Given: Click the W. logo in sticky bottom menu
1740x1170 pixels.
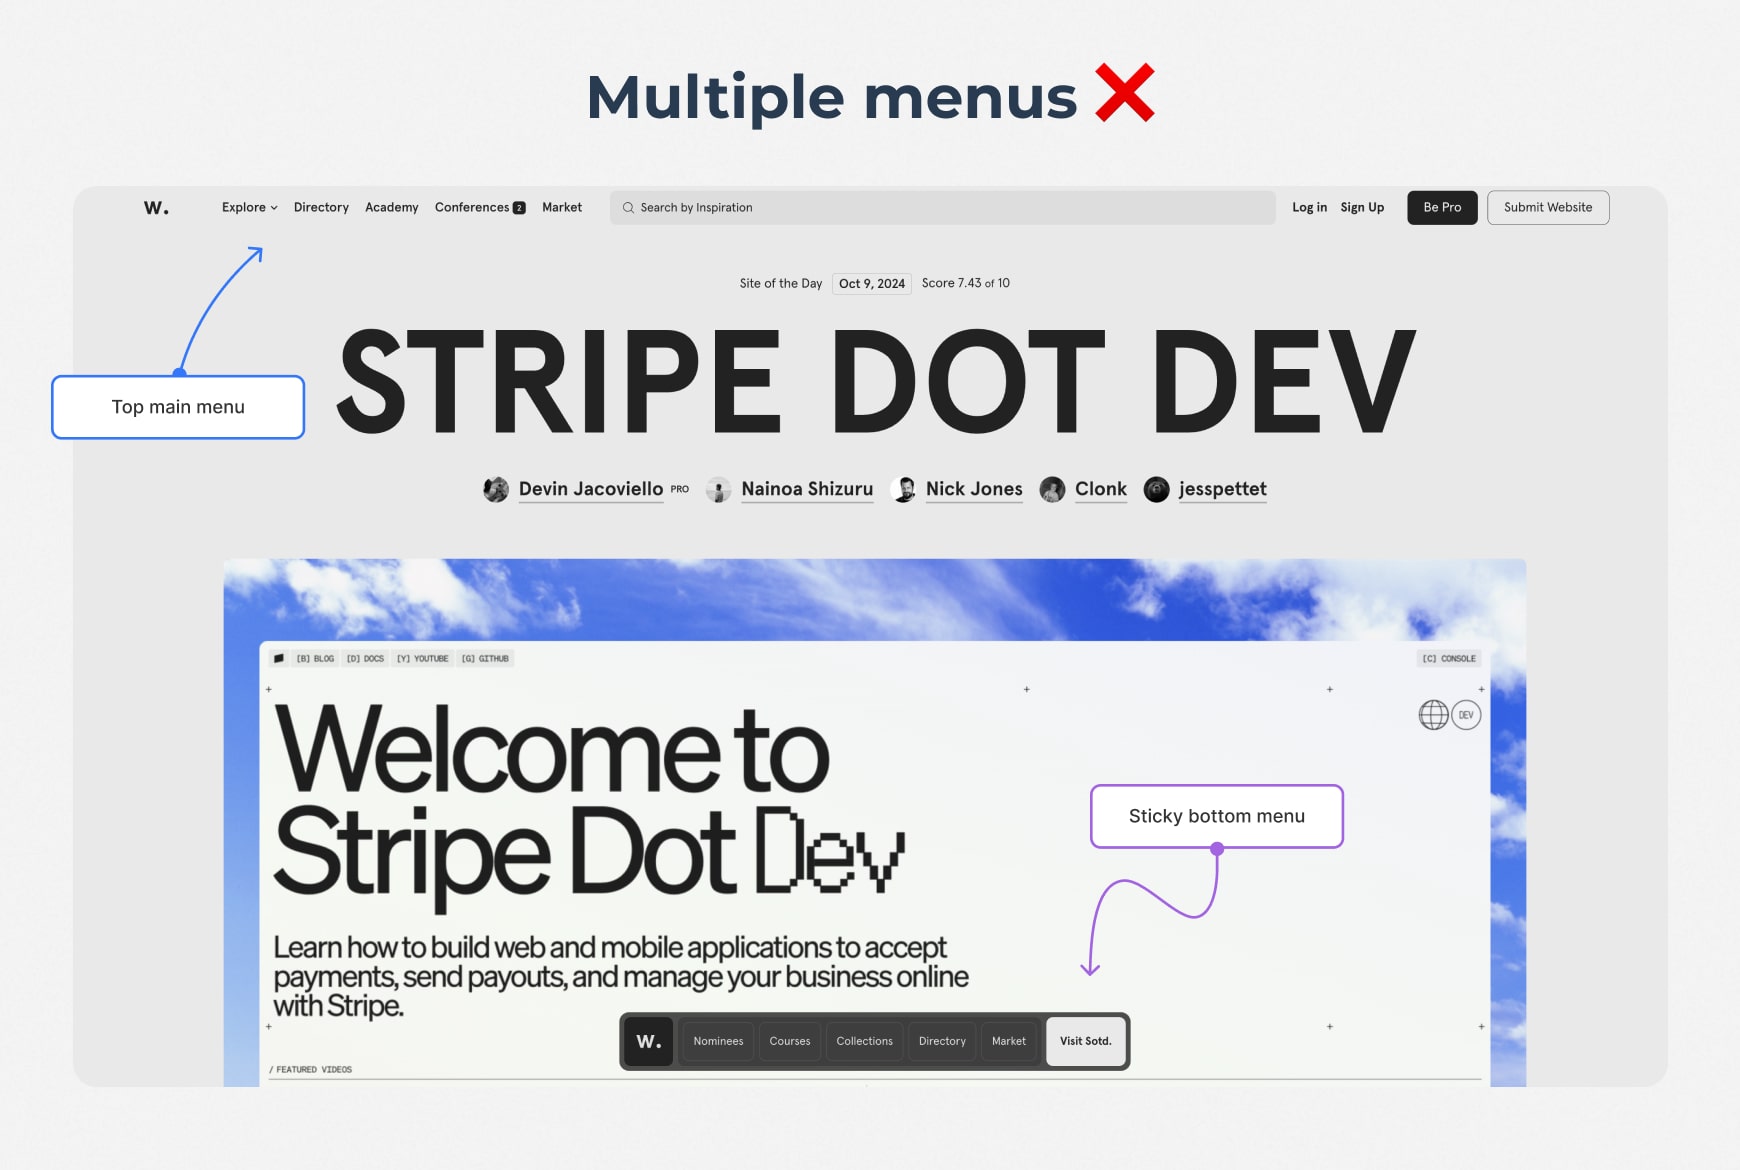Looking at the screenshot, I should pyautogui.click(x=648, y=1041).
